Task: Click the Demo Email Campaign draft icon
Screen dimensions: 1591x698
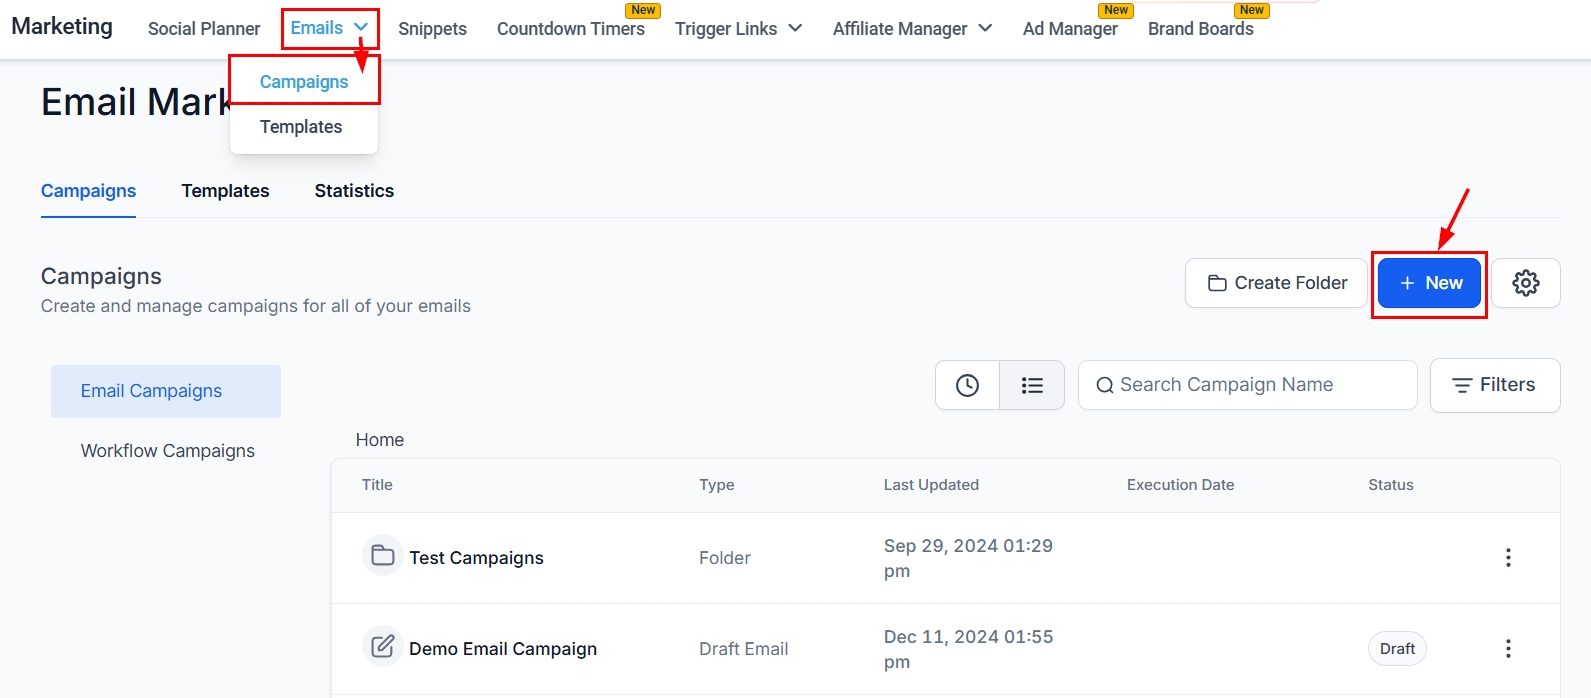Action: click(382, 647)
